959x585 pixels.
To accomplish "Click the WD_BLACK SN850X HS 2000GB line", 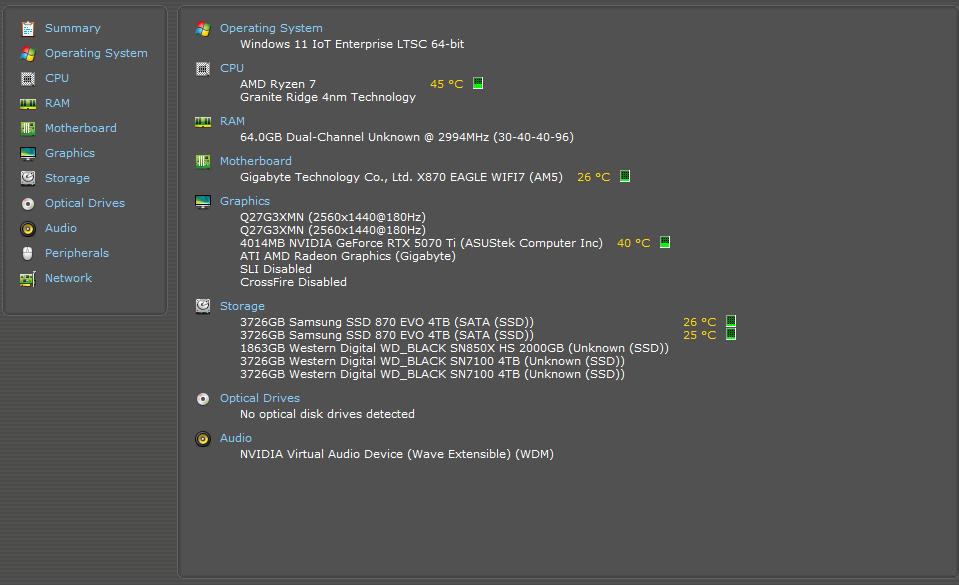I will pyautogui.click(x=454, y=348).
